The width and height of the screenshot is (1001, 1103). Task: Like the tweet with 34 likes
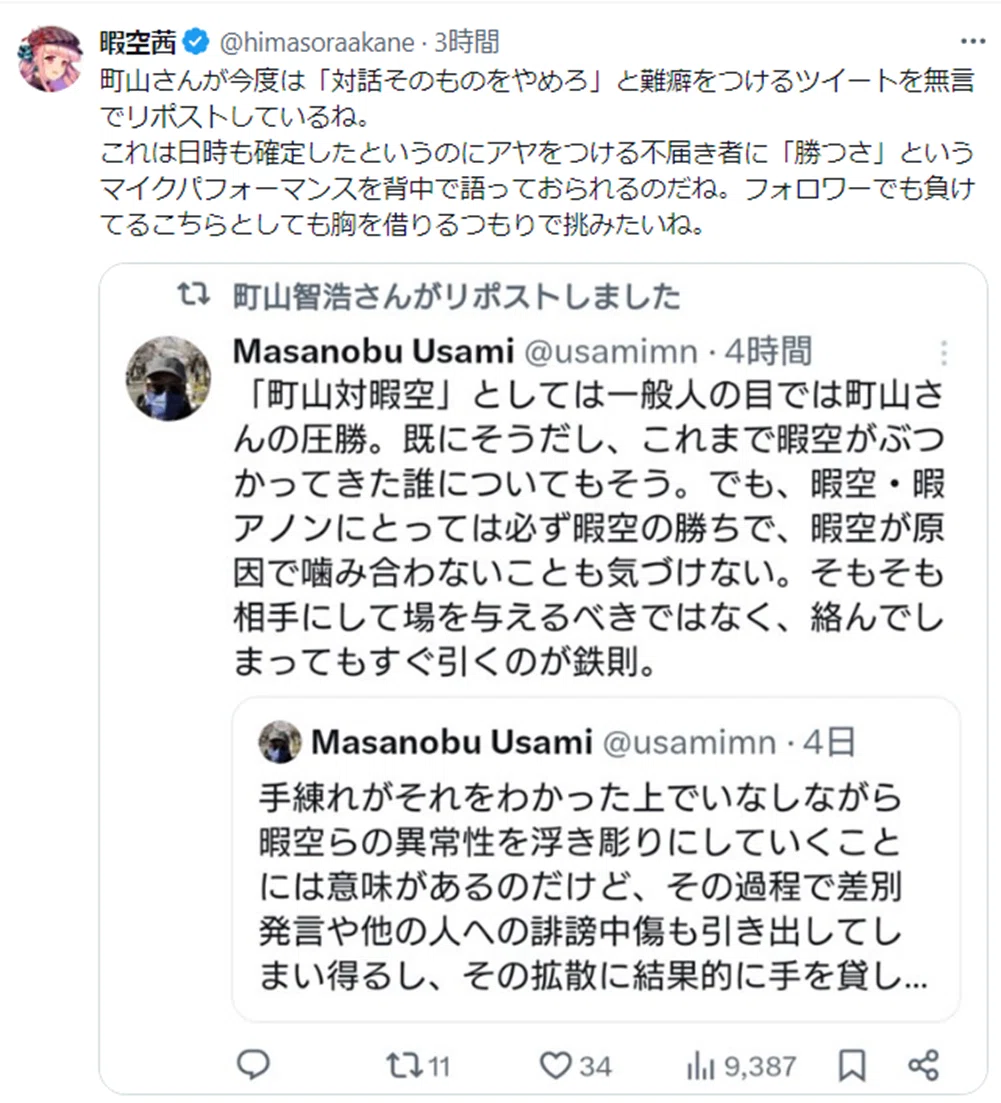pyautogui.click(x=575, y=1066)
